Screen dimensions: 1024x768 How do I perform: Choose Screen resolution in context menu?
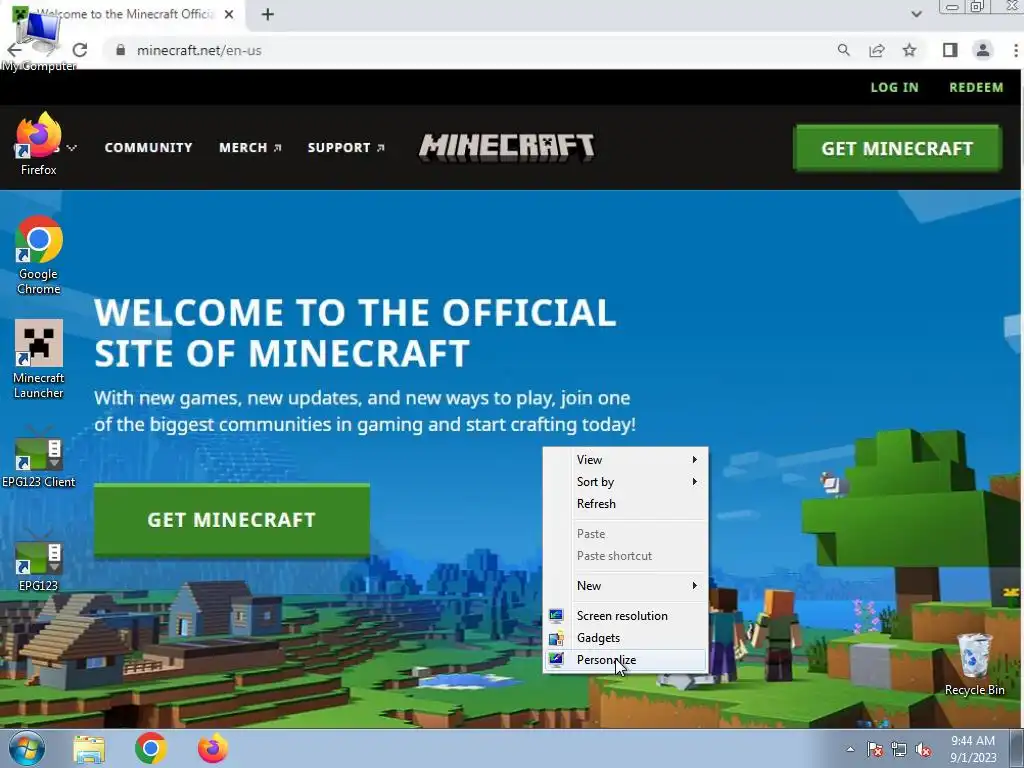click(626, 616)
